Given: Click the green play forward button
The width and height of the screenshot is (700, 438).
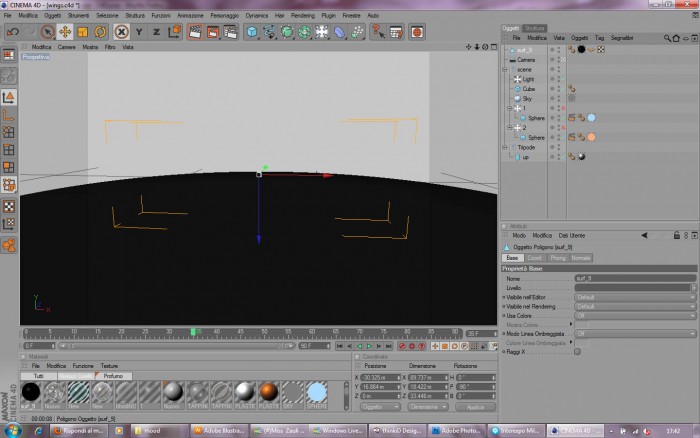Looking at the screenshot, I should click(369, 346).
